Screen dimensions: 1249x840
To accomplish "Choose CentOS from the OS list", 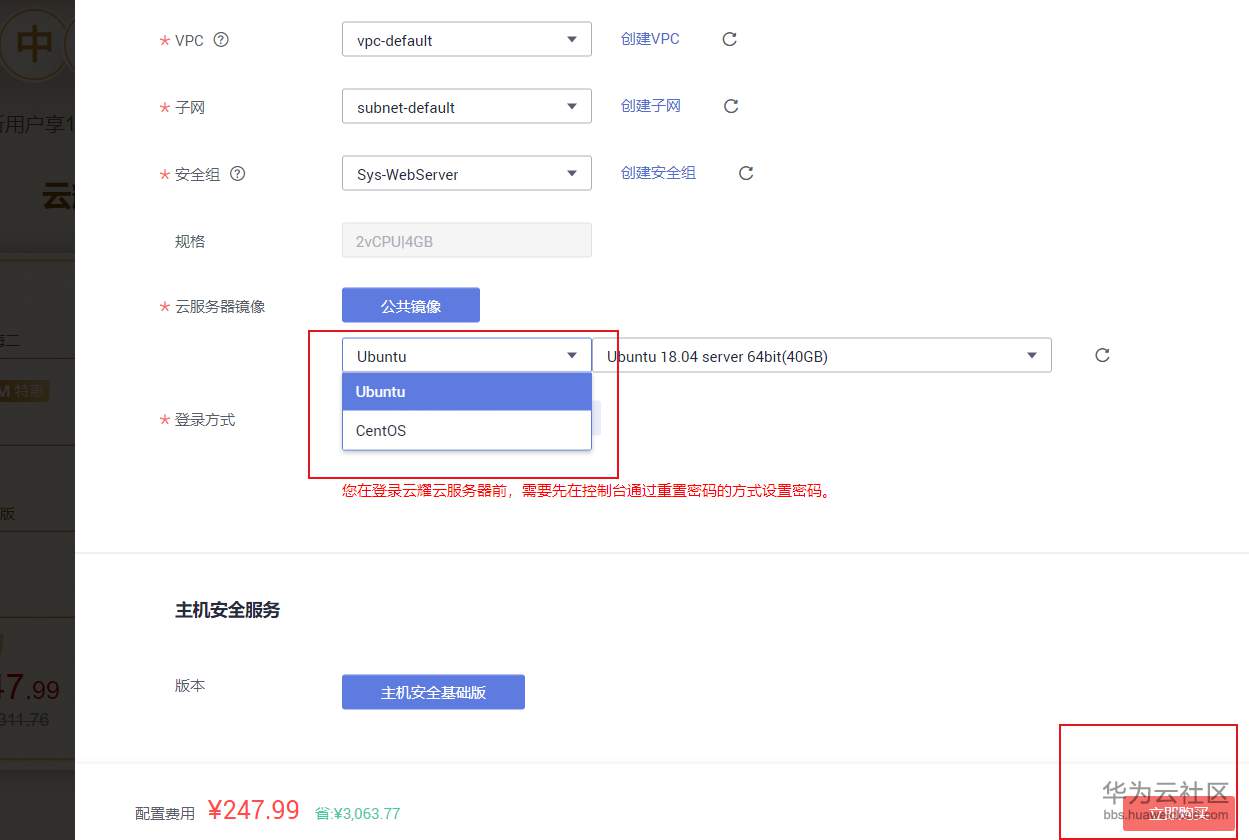I will coord(466,431).
